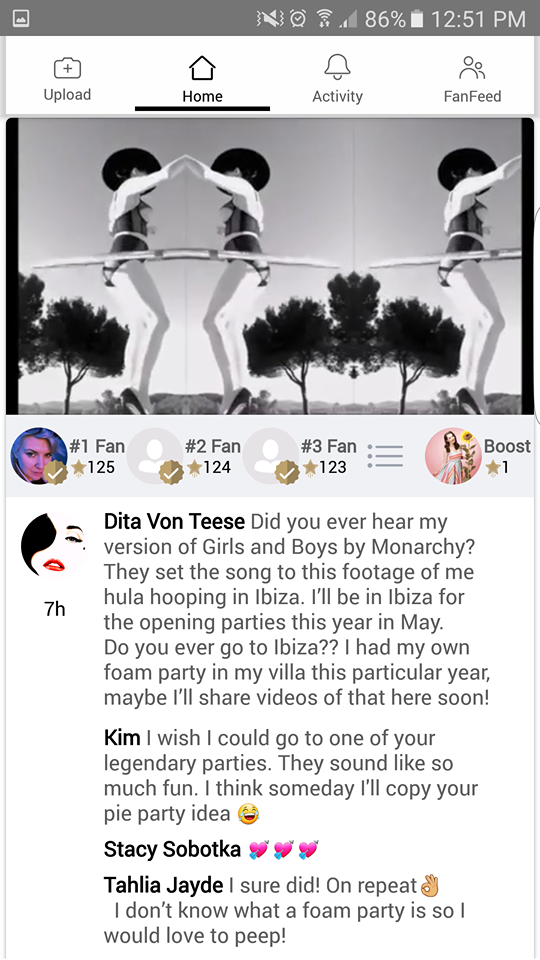Select the Boost star count label
Image resolution: width=540 pixels, height=960 pixels.
click(497, 468)
